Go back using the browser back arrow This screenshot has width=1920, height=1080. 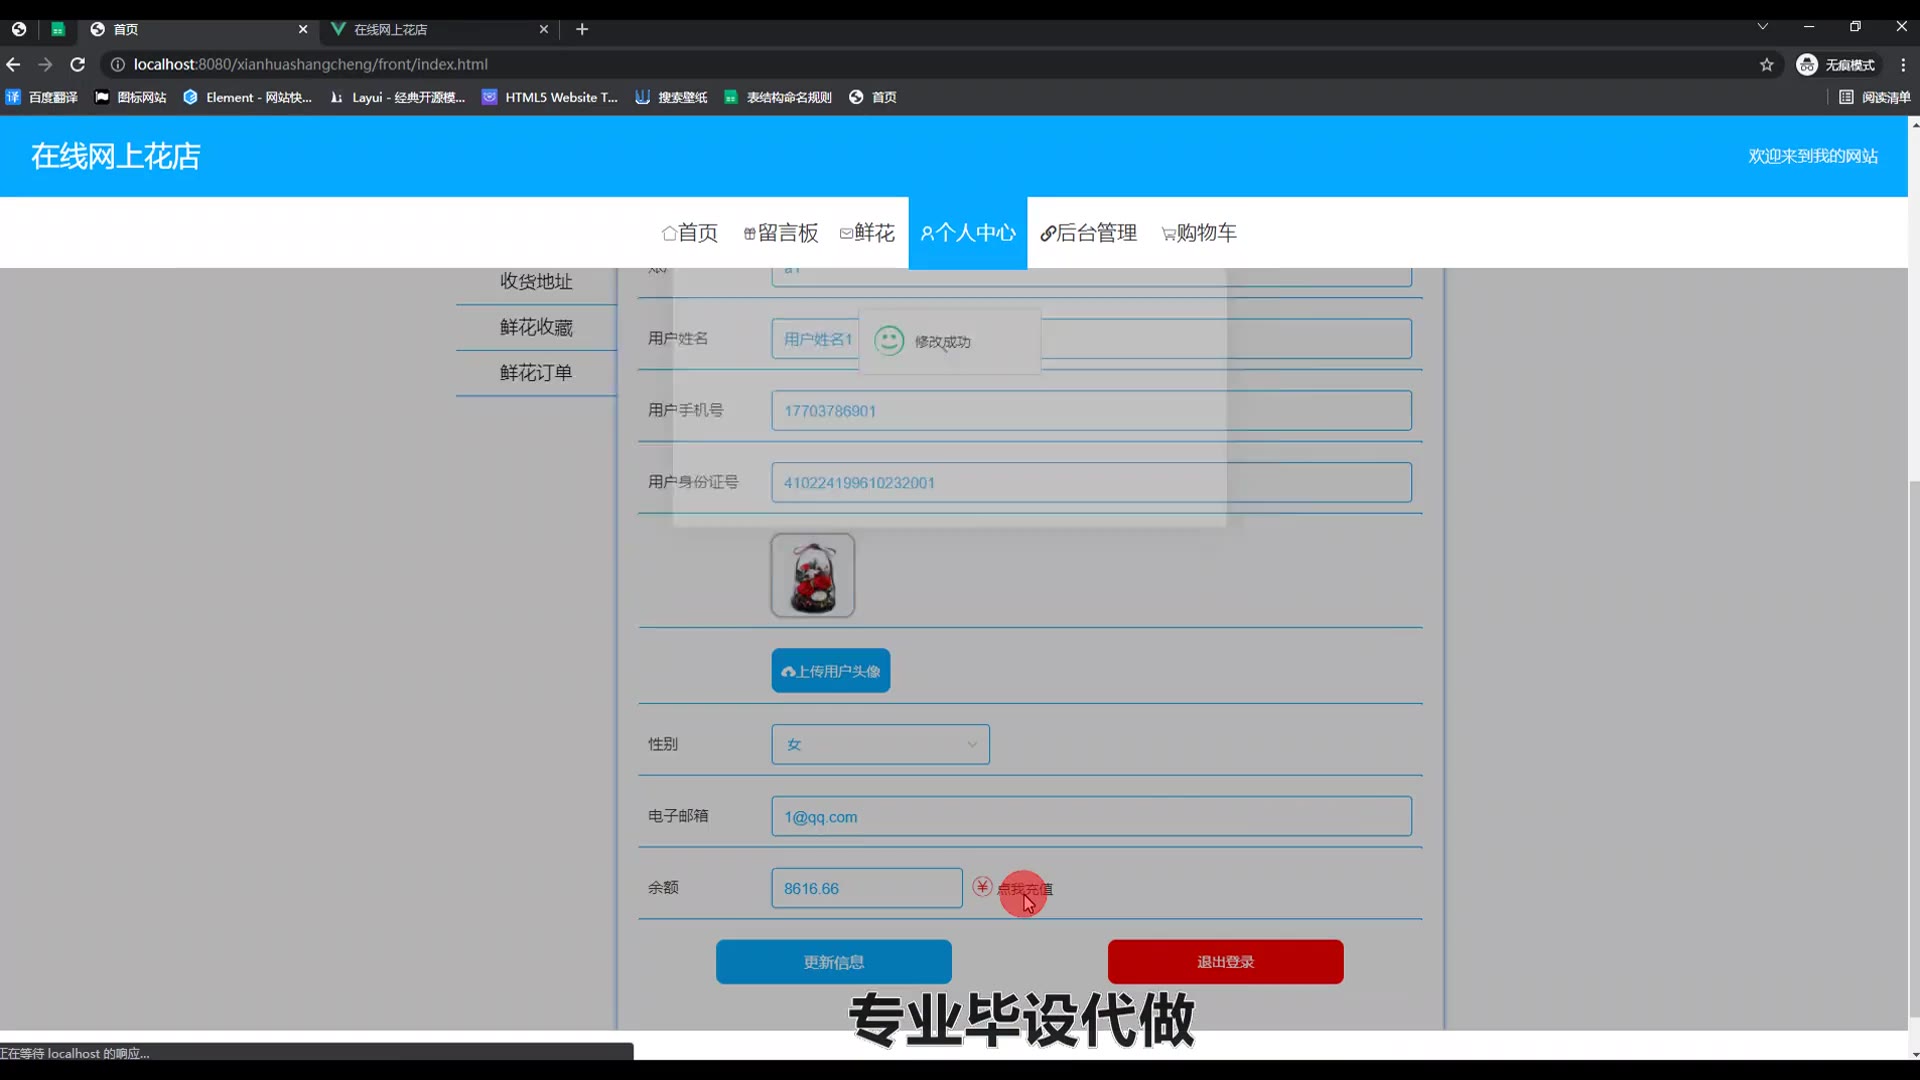click(x=13, y=64)
